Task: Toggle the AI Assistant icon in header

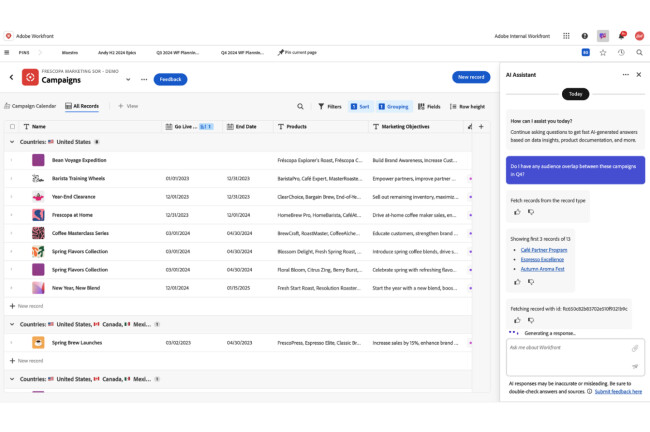Action: click(x=603, y=36)
